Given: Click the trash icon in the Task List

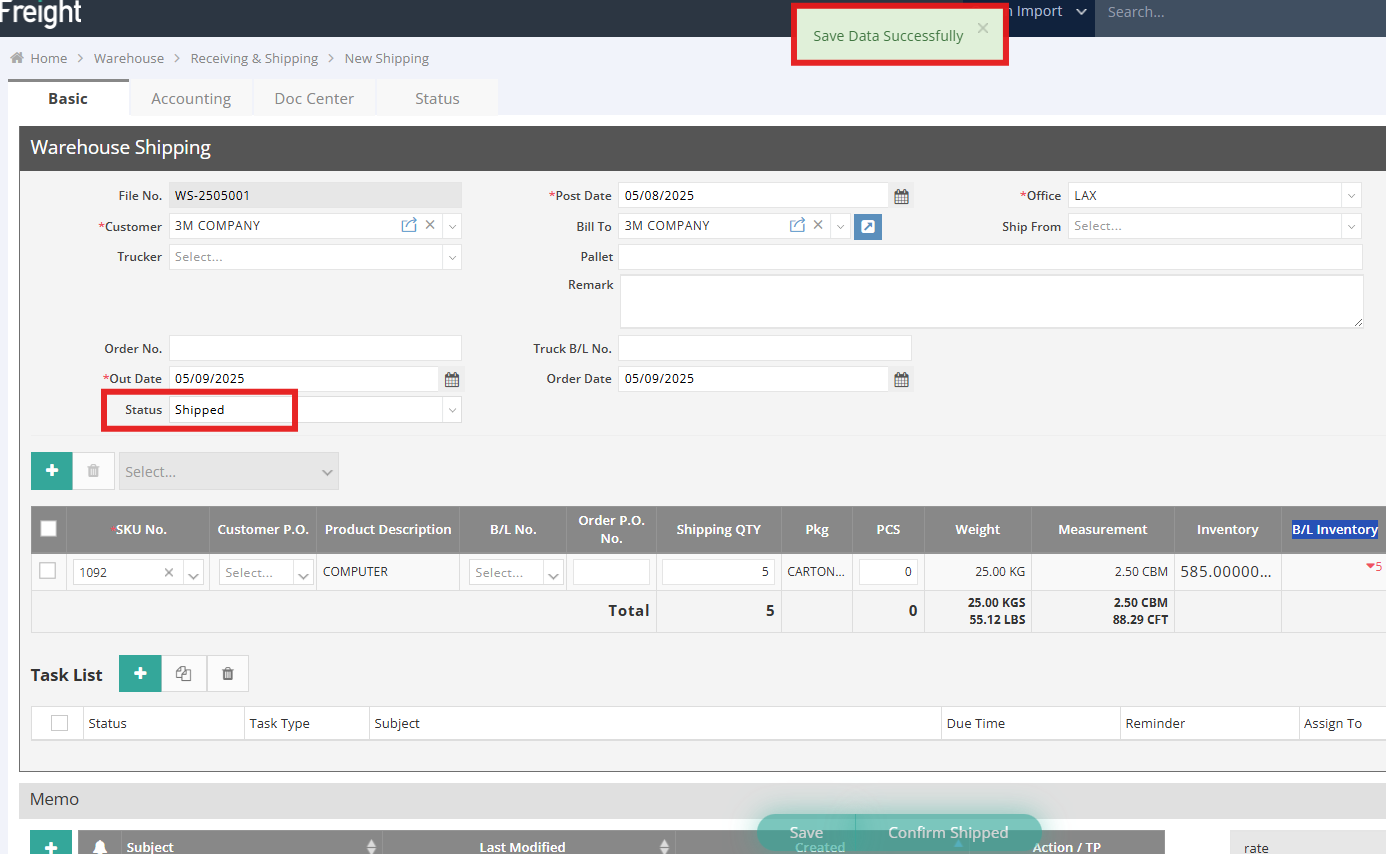Looking at the screenshot, I should pos(228,674).
